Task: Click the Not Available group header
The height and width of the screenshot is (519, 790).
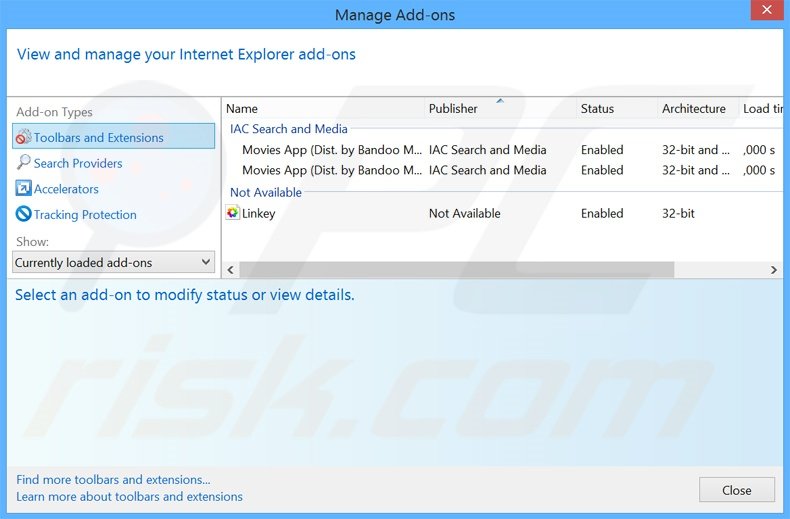Action: pos(266,192)
